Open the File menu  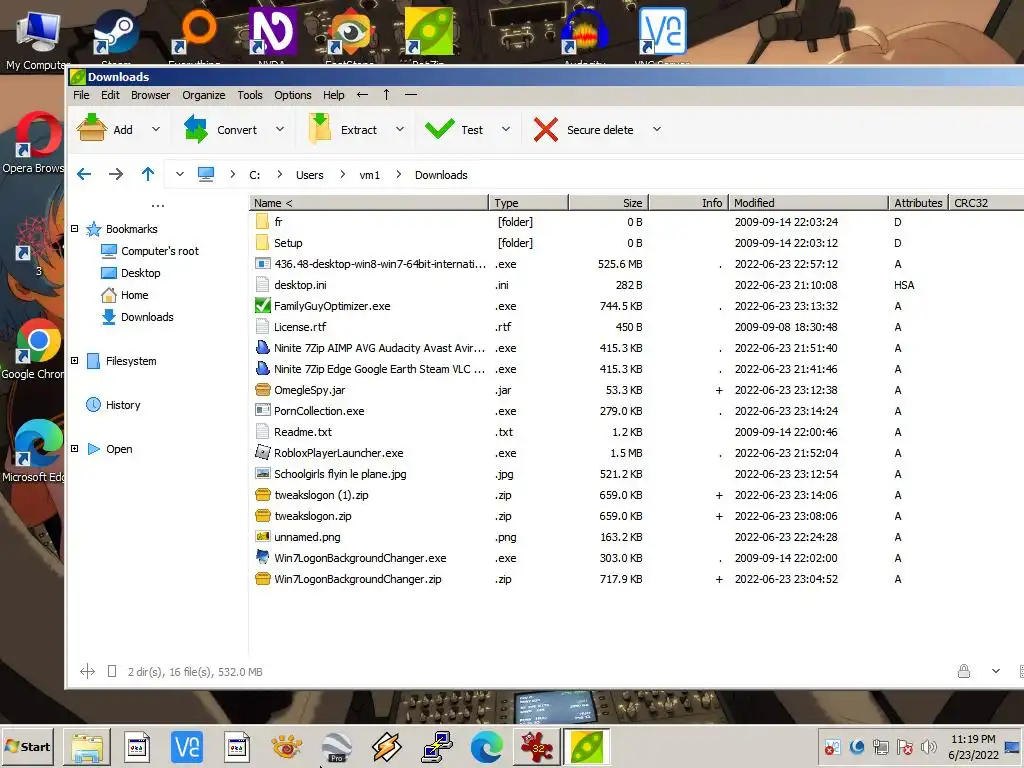click(x=81, y=95)
